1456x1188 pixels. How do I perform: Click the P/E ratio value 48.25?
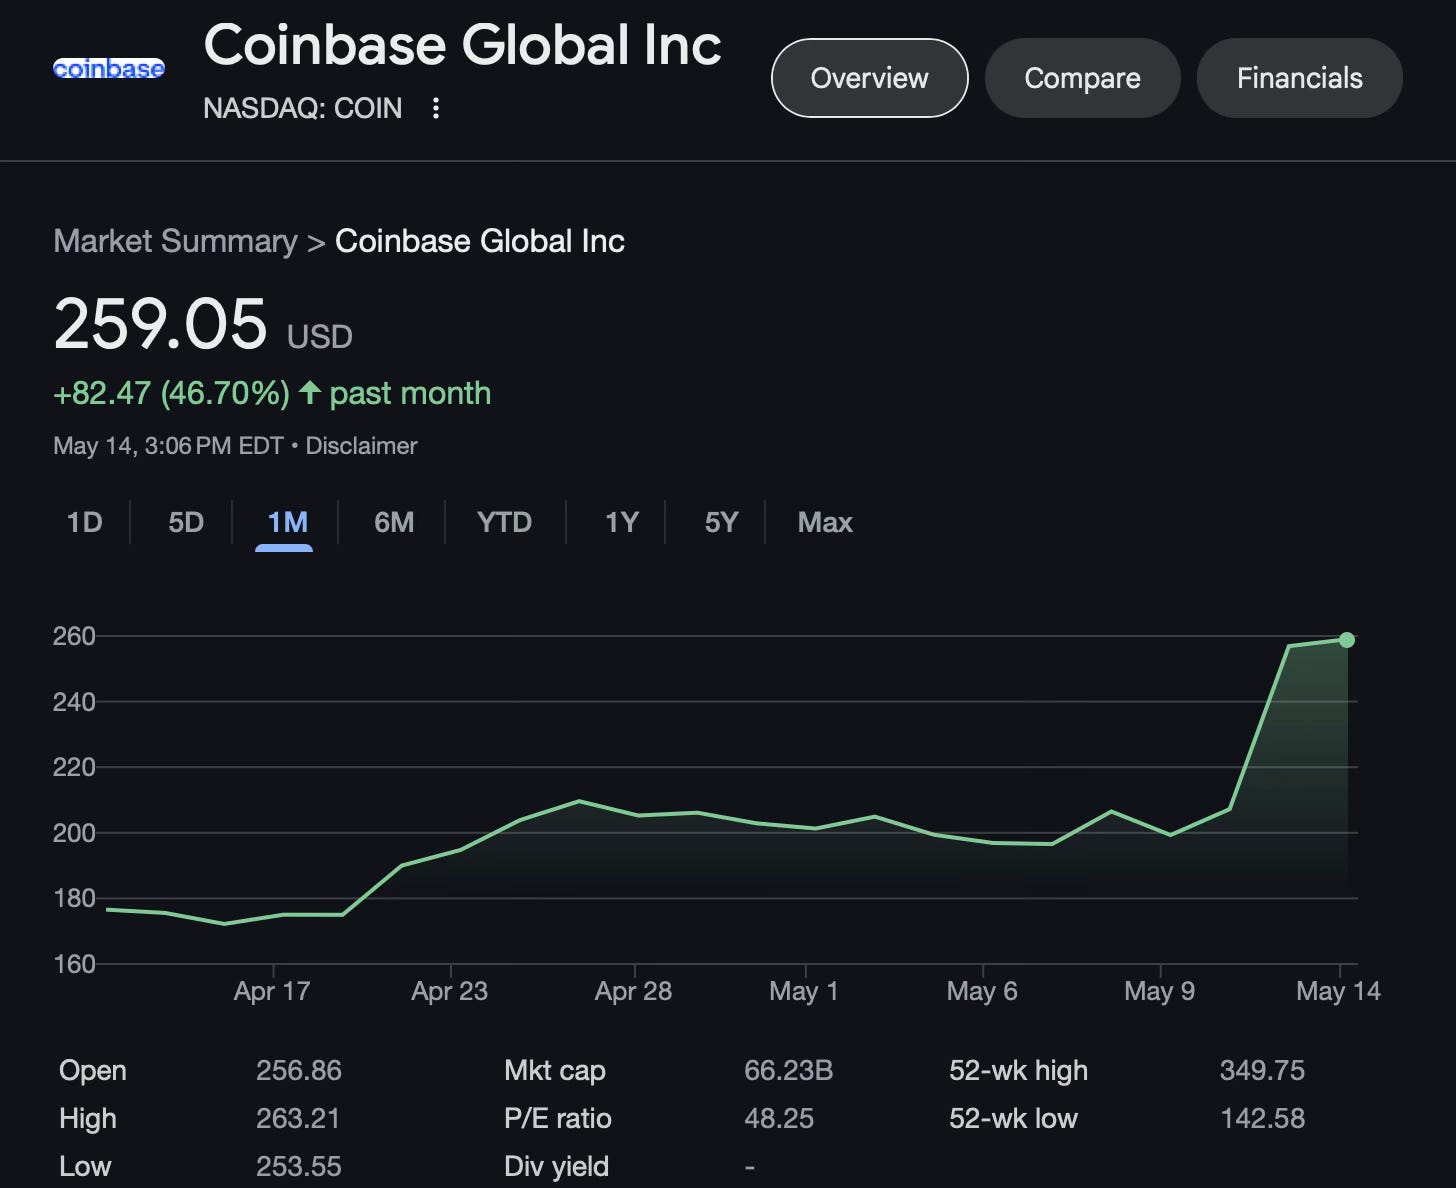tap(779, 1118)
